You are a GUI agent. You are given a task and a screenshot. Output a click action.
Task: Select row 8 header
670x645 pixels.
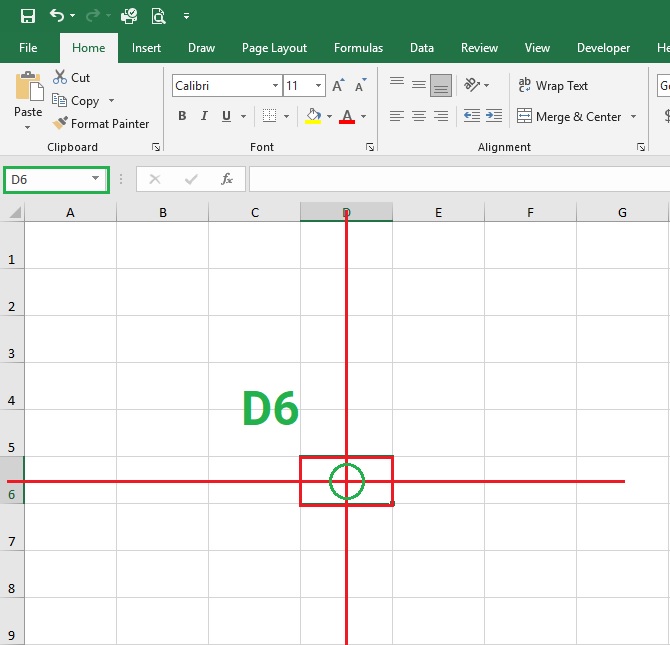(x=12, y=574)
